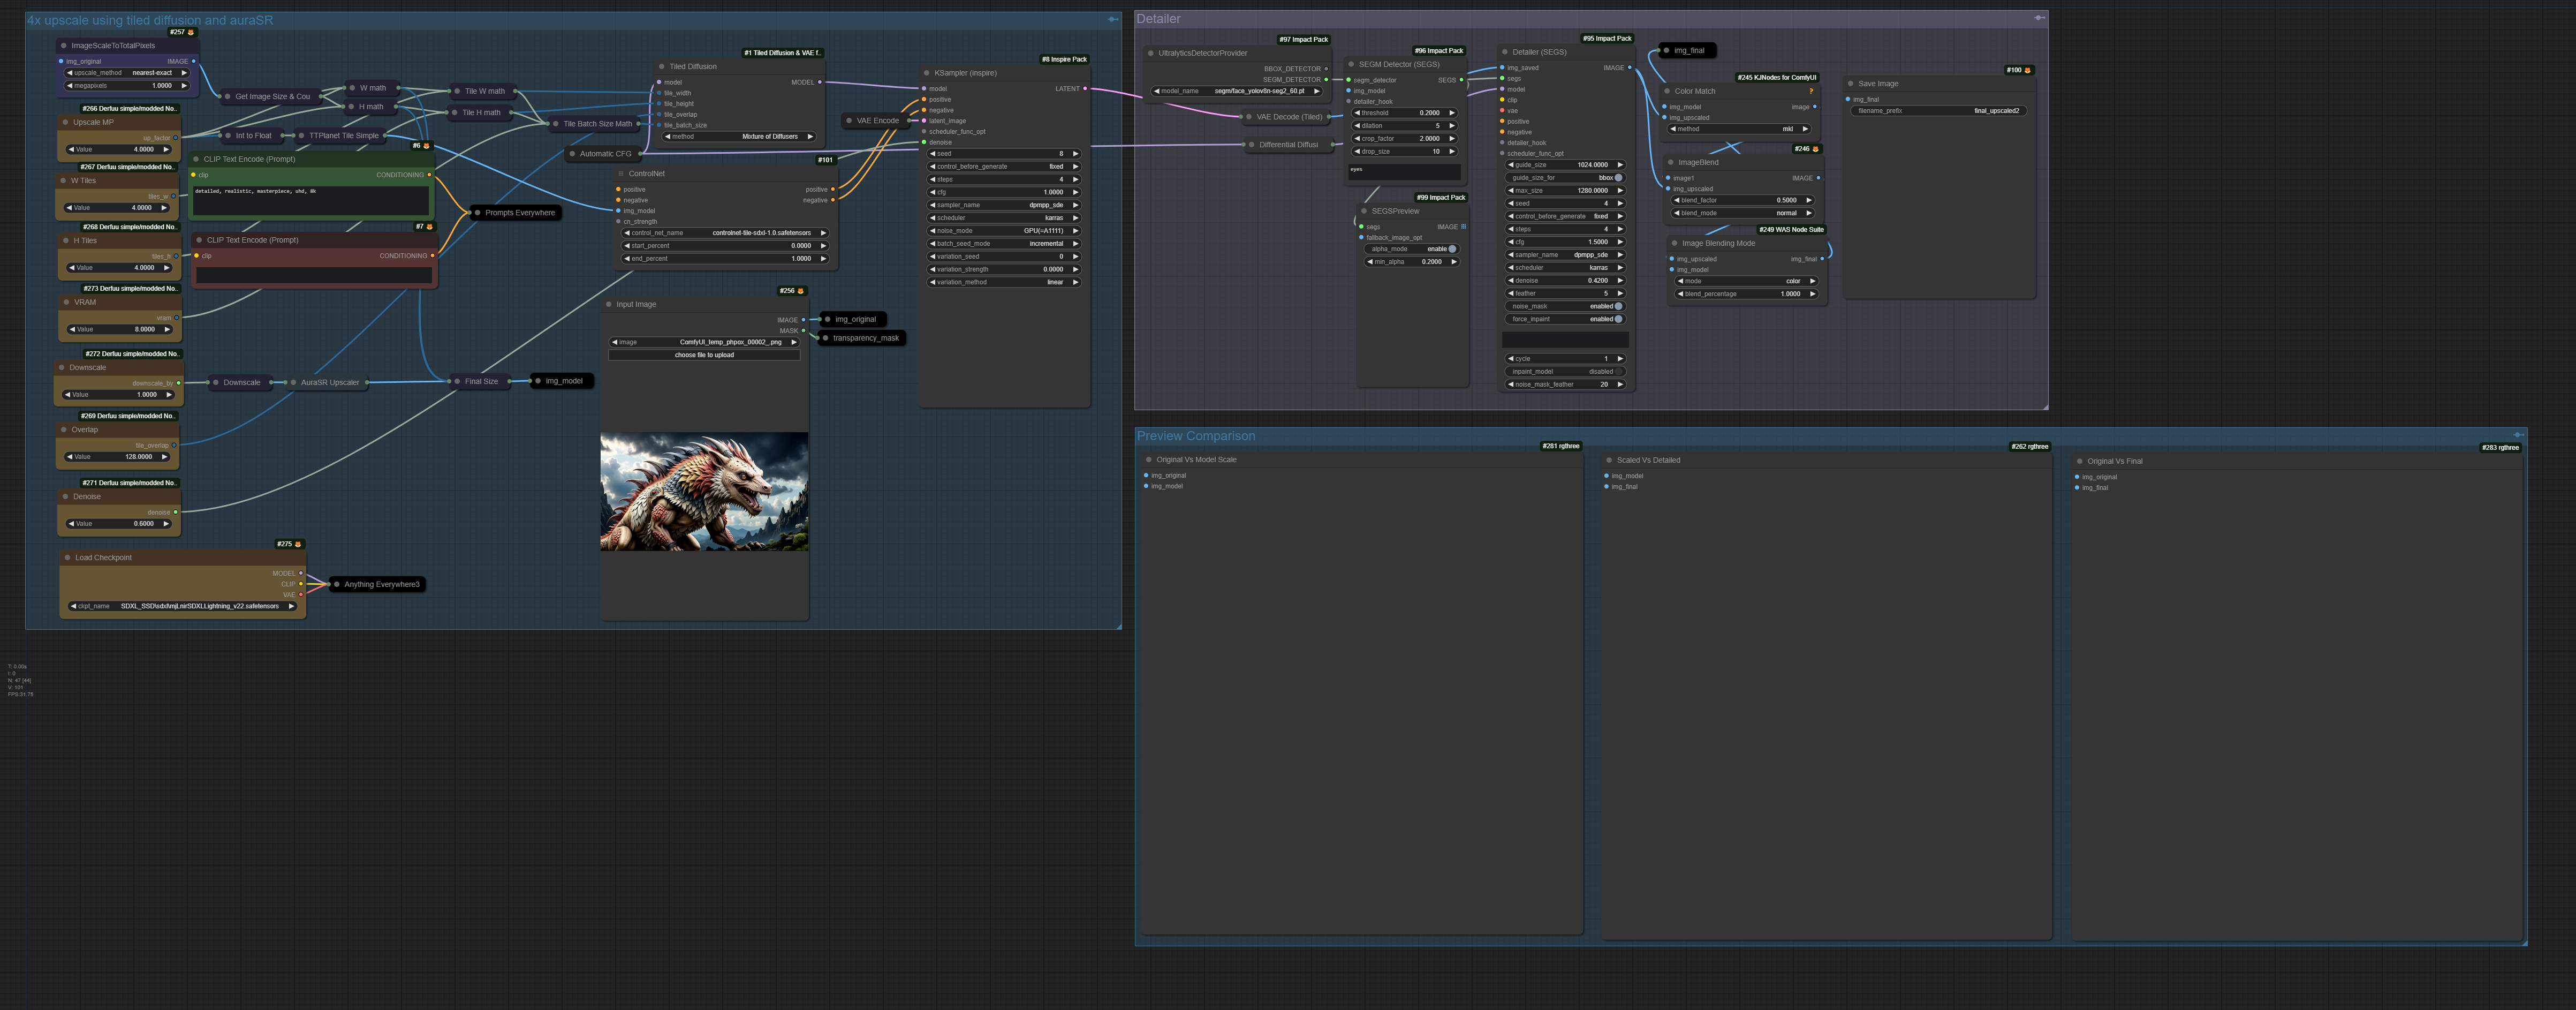Increase Denoise Value with right arrow
Viewport: 2576px width, 1010px height.
[167, 524]
